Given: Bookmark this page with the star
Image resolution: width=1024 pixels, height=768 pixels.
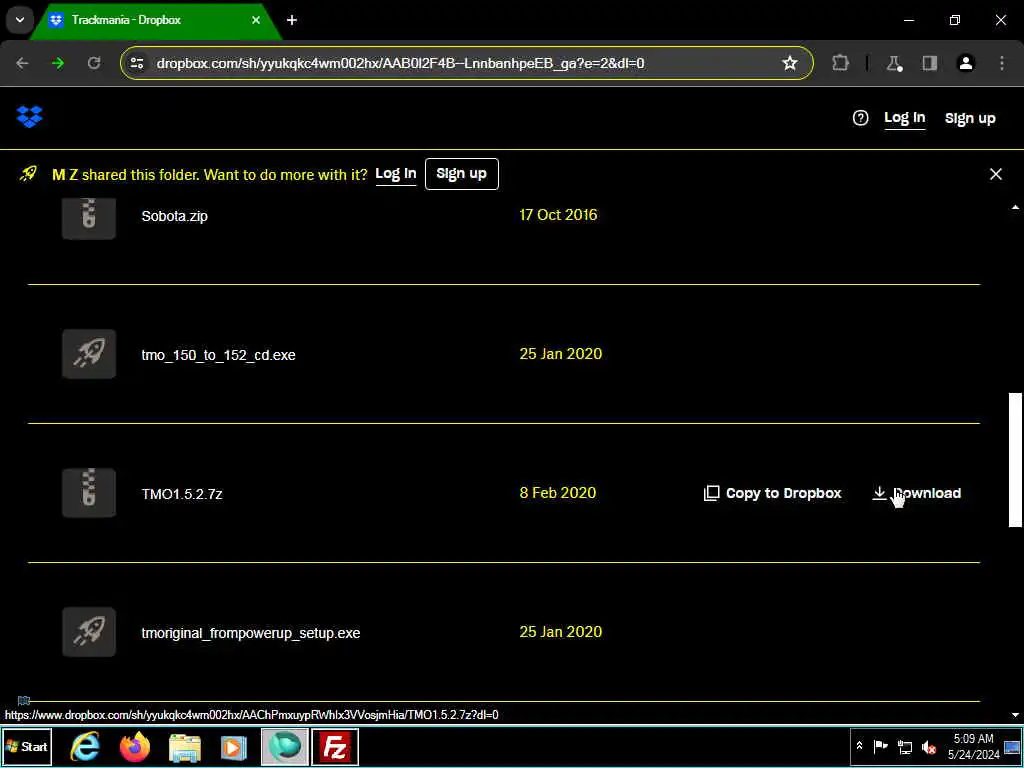Looking at the screenshot, I should click(x=790, y=63).
